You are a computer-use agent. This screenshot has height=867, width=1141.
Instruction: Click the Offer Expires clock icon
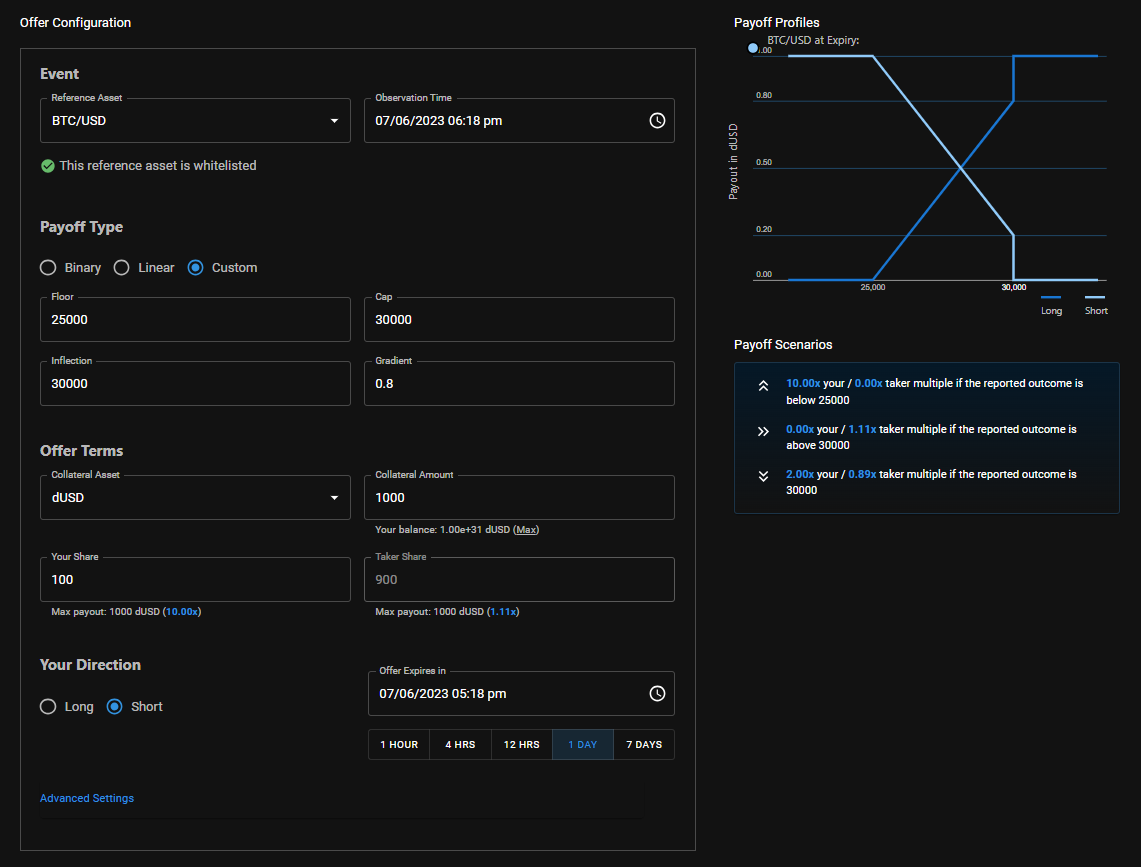[x=657, y=693]
